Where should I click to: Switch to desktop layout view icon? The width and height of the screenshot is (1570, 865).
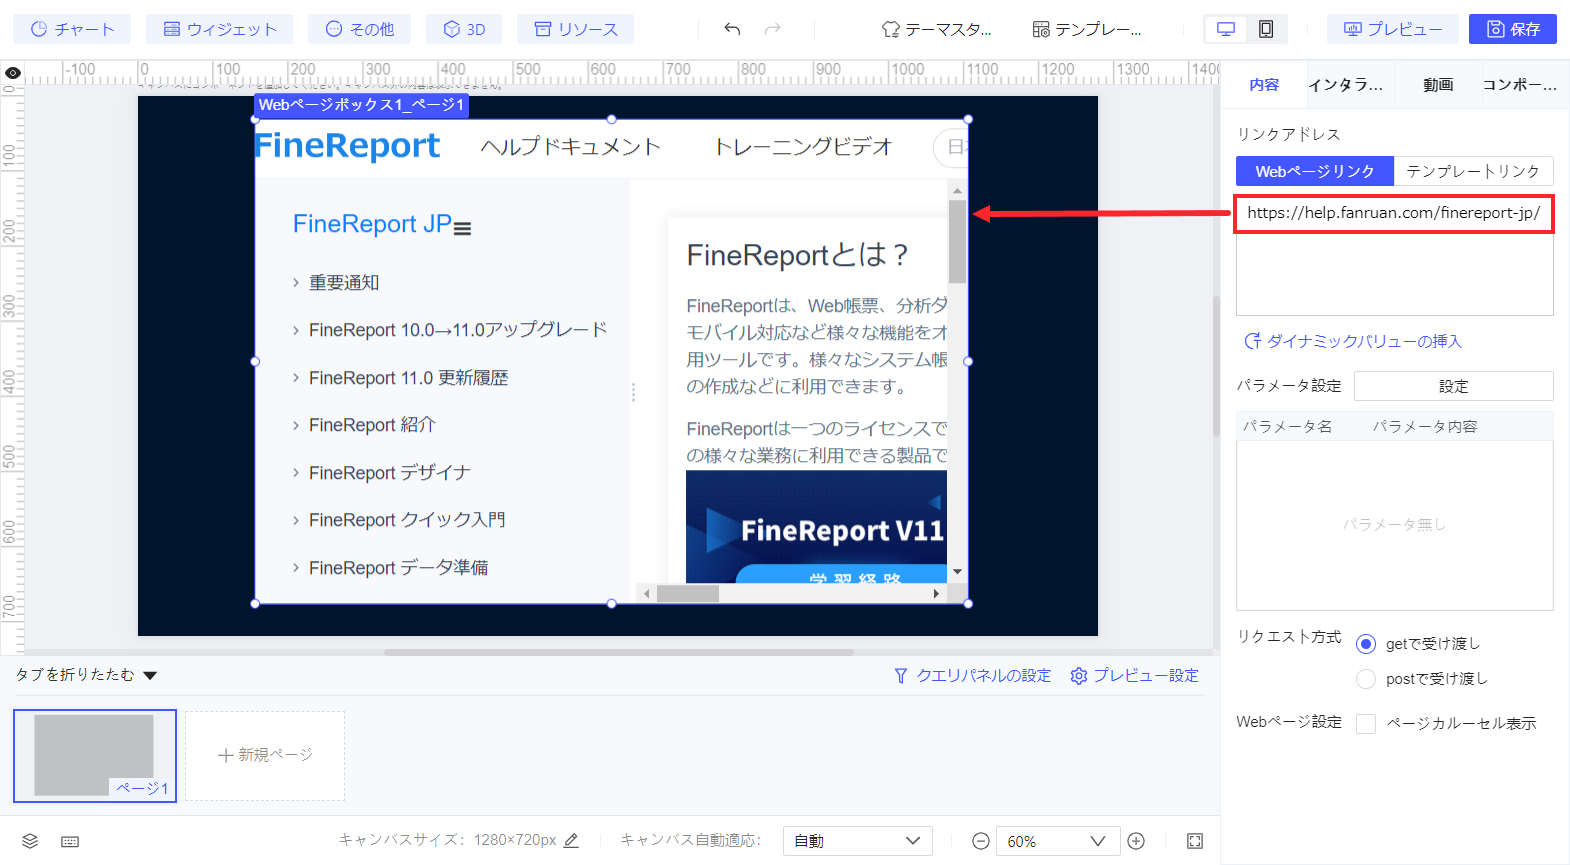1225,29
